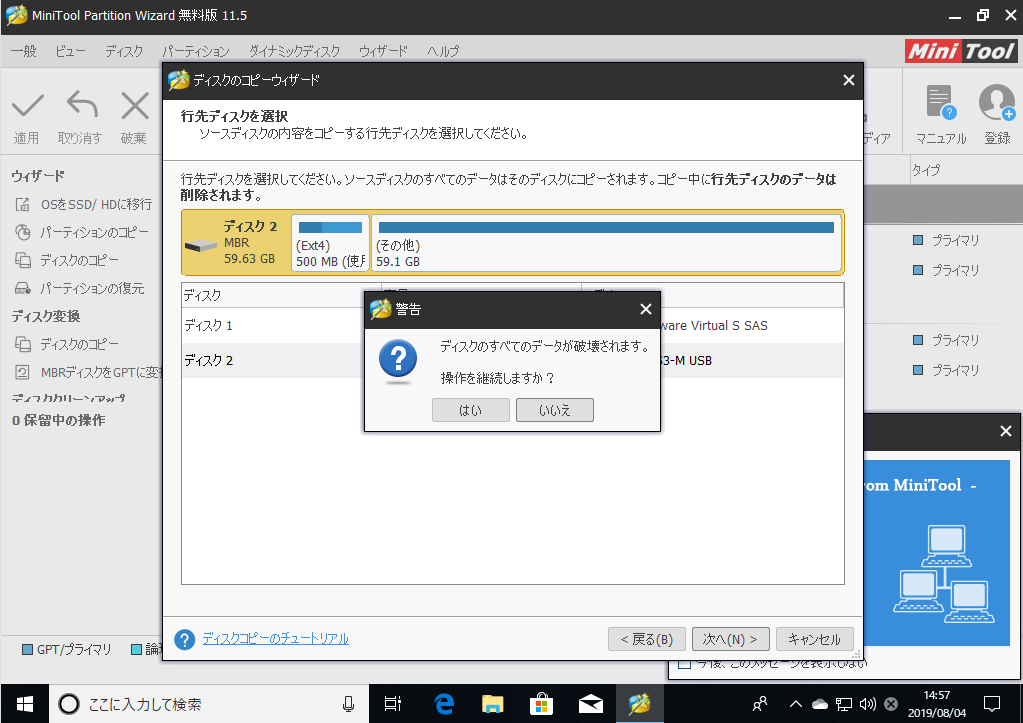Open the ウィザード menu

pyautogui.click(x=383, y=51)
